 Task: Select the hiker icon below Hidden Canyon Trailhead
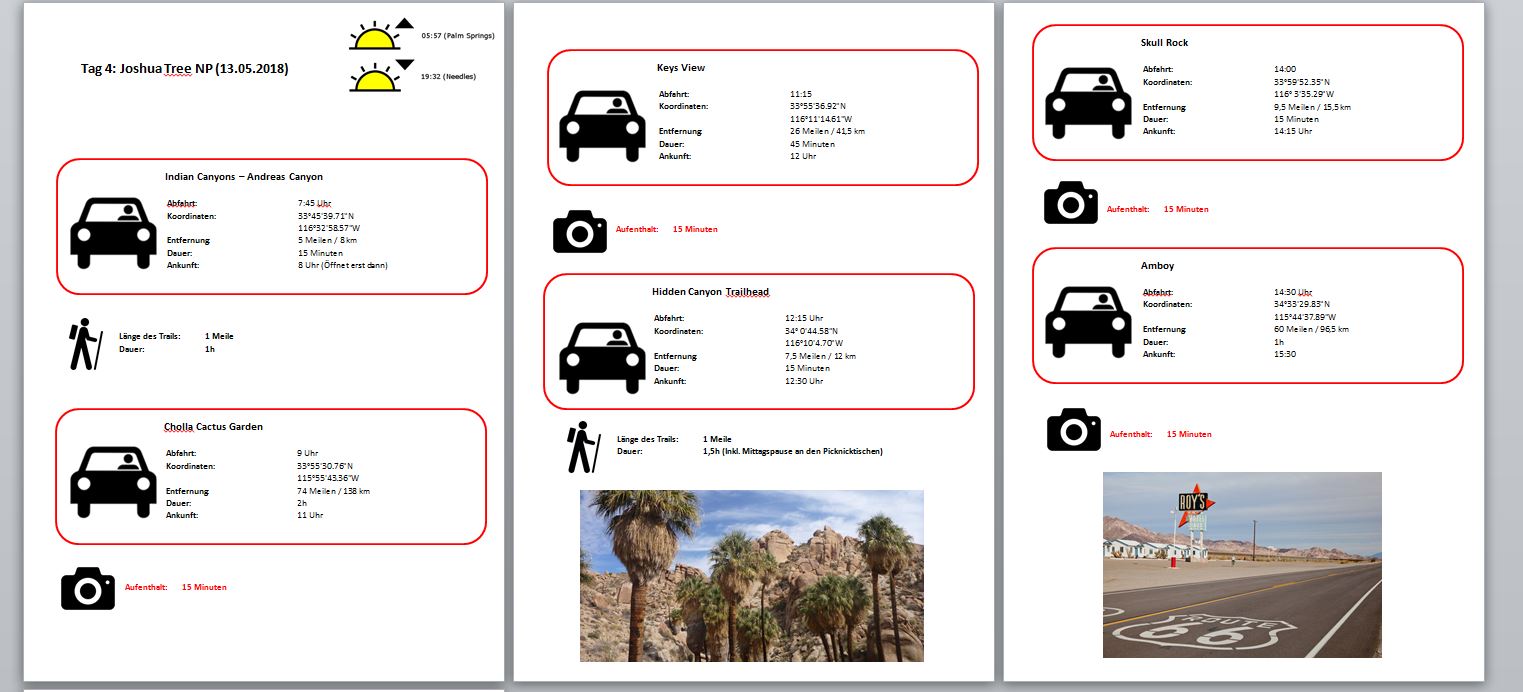[583, 447]
